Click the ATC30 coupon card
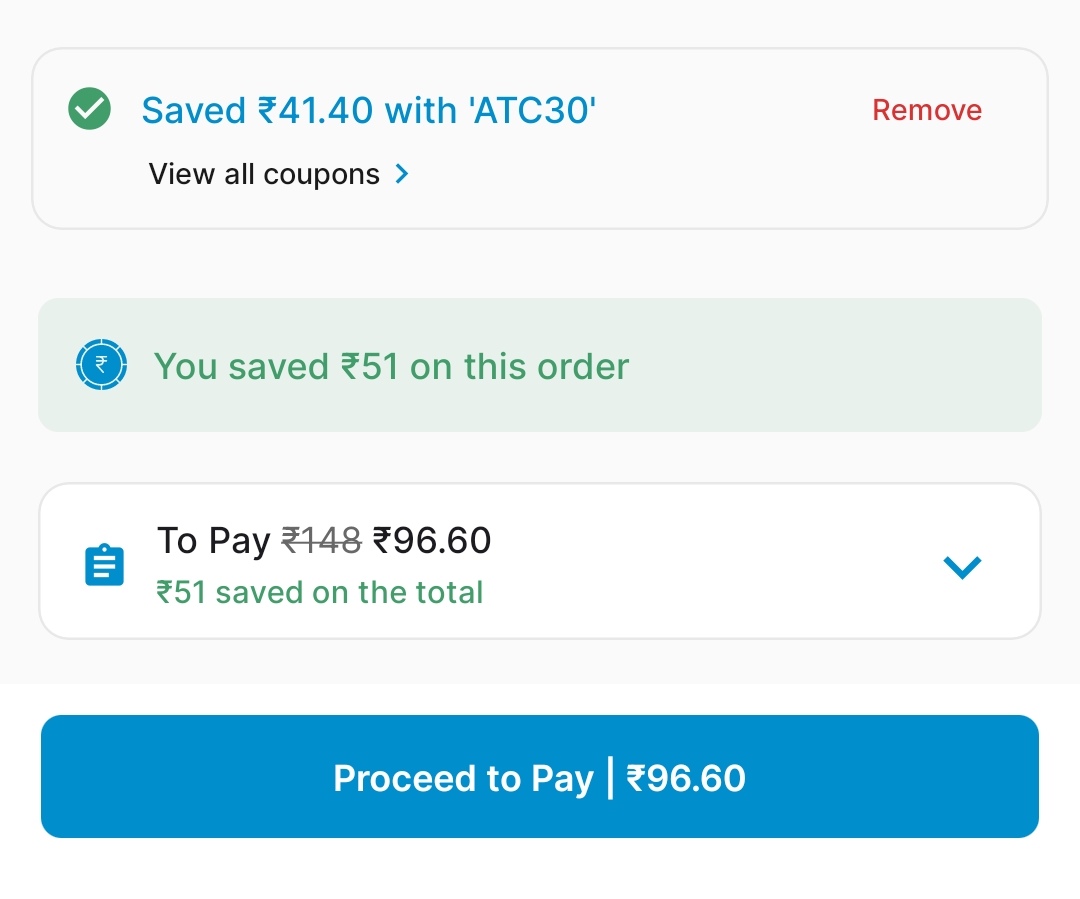This screenshot has height=899, width=1080. [540, 137]
